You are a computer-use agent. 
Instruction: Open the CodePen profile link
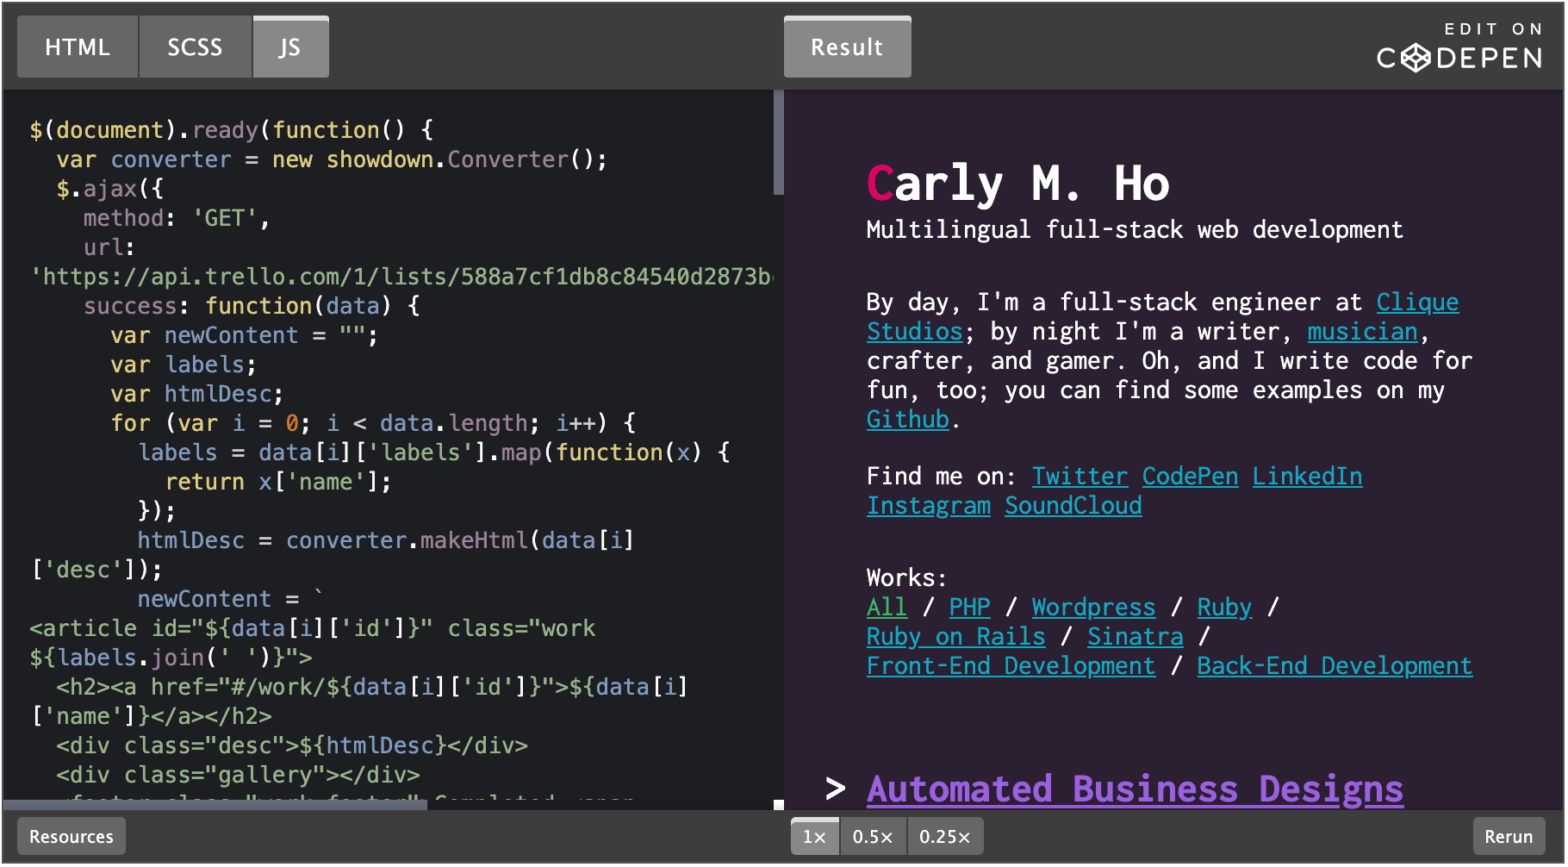1190,476
